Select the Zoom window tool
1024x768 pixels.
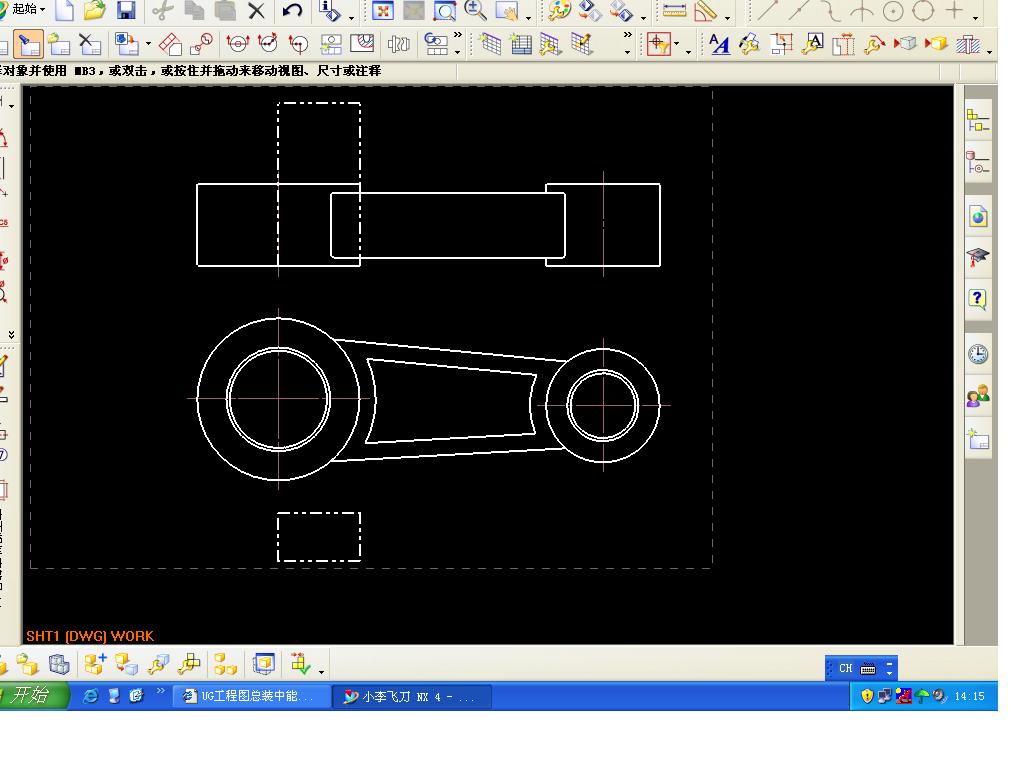coord(445,10)
